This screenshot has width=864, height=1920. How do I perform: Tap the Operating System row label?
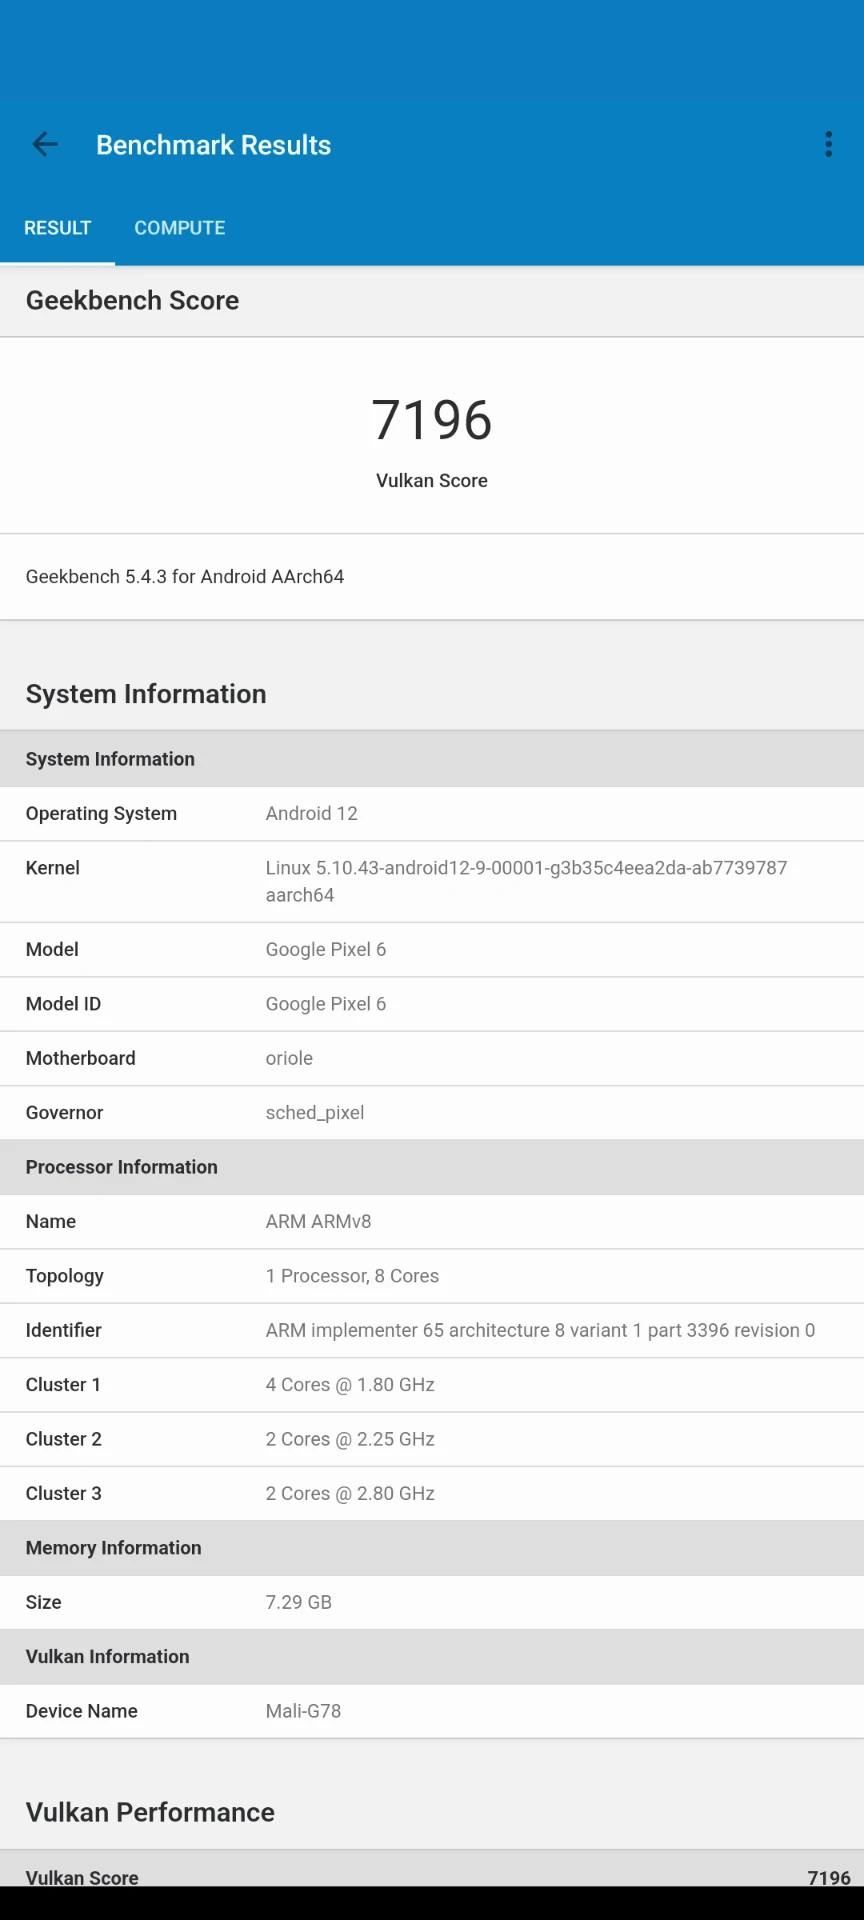point(101,814)
